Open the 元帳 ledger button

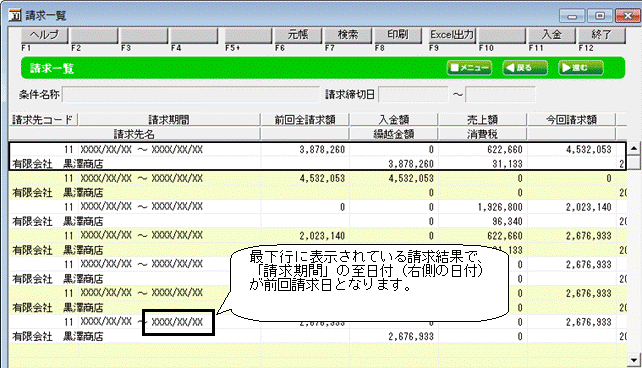tap(298, 35)
